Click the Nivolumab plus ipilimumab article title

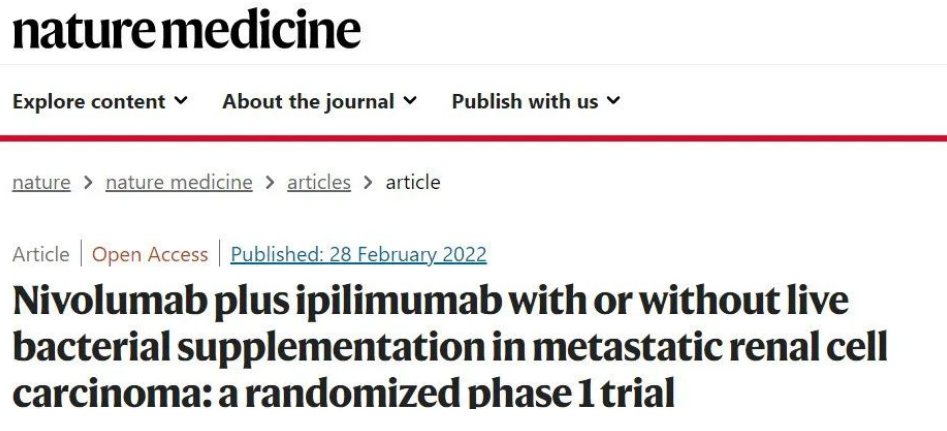[x=450, y=347]
